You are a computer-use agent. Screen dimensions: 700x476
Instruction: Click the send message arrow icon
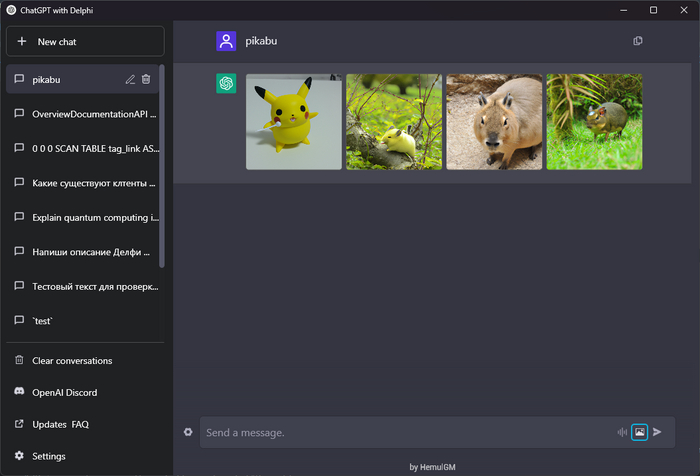click(x=657, y=432)
